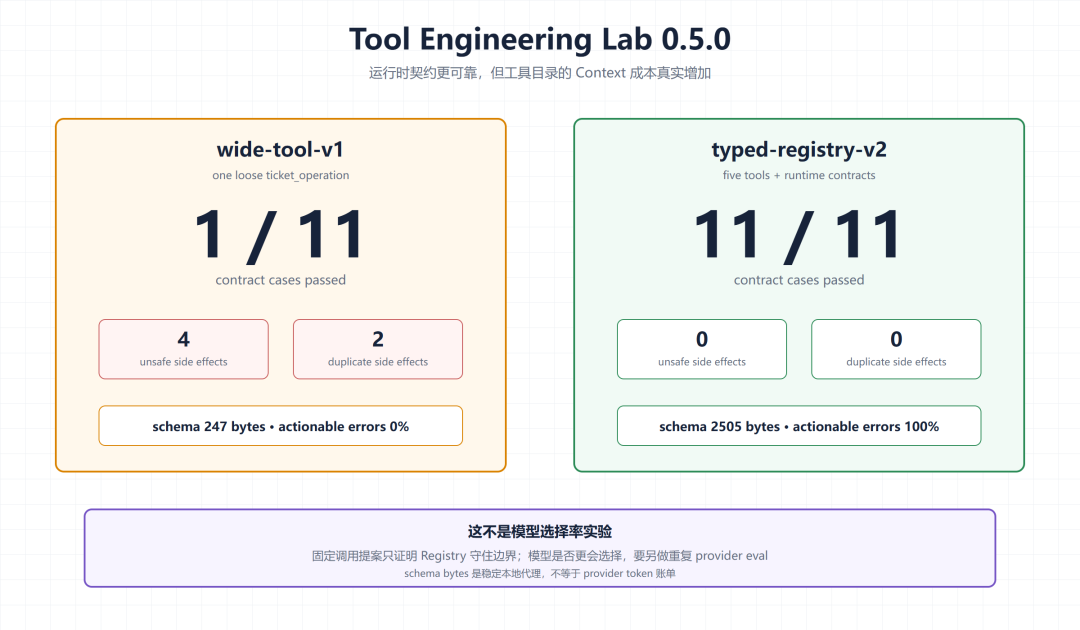Click contract cases passed under typed-registry-v2
Viewport: 1080px width, 630px height.
pos(799,280)
